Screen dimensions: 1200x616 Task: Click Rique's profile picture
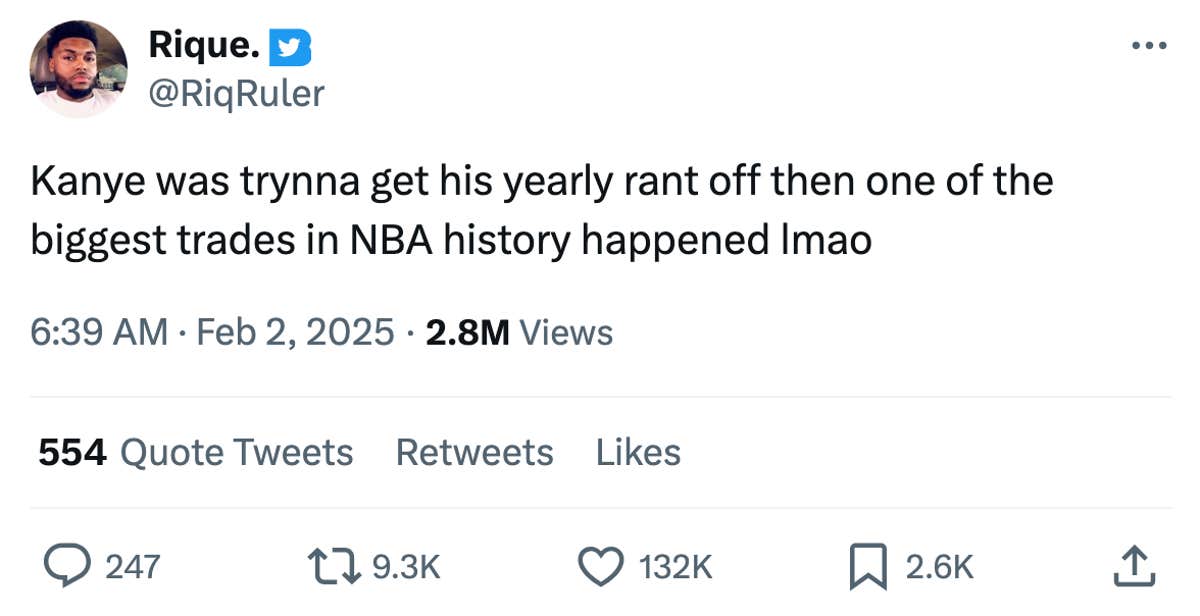pyautogui.click(x=78, y=68)
